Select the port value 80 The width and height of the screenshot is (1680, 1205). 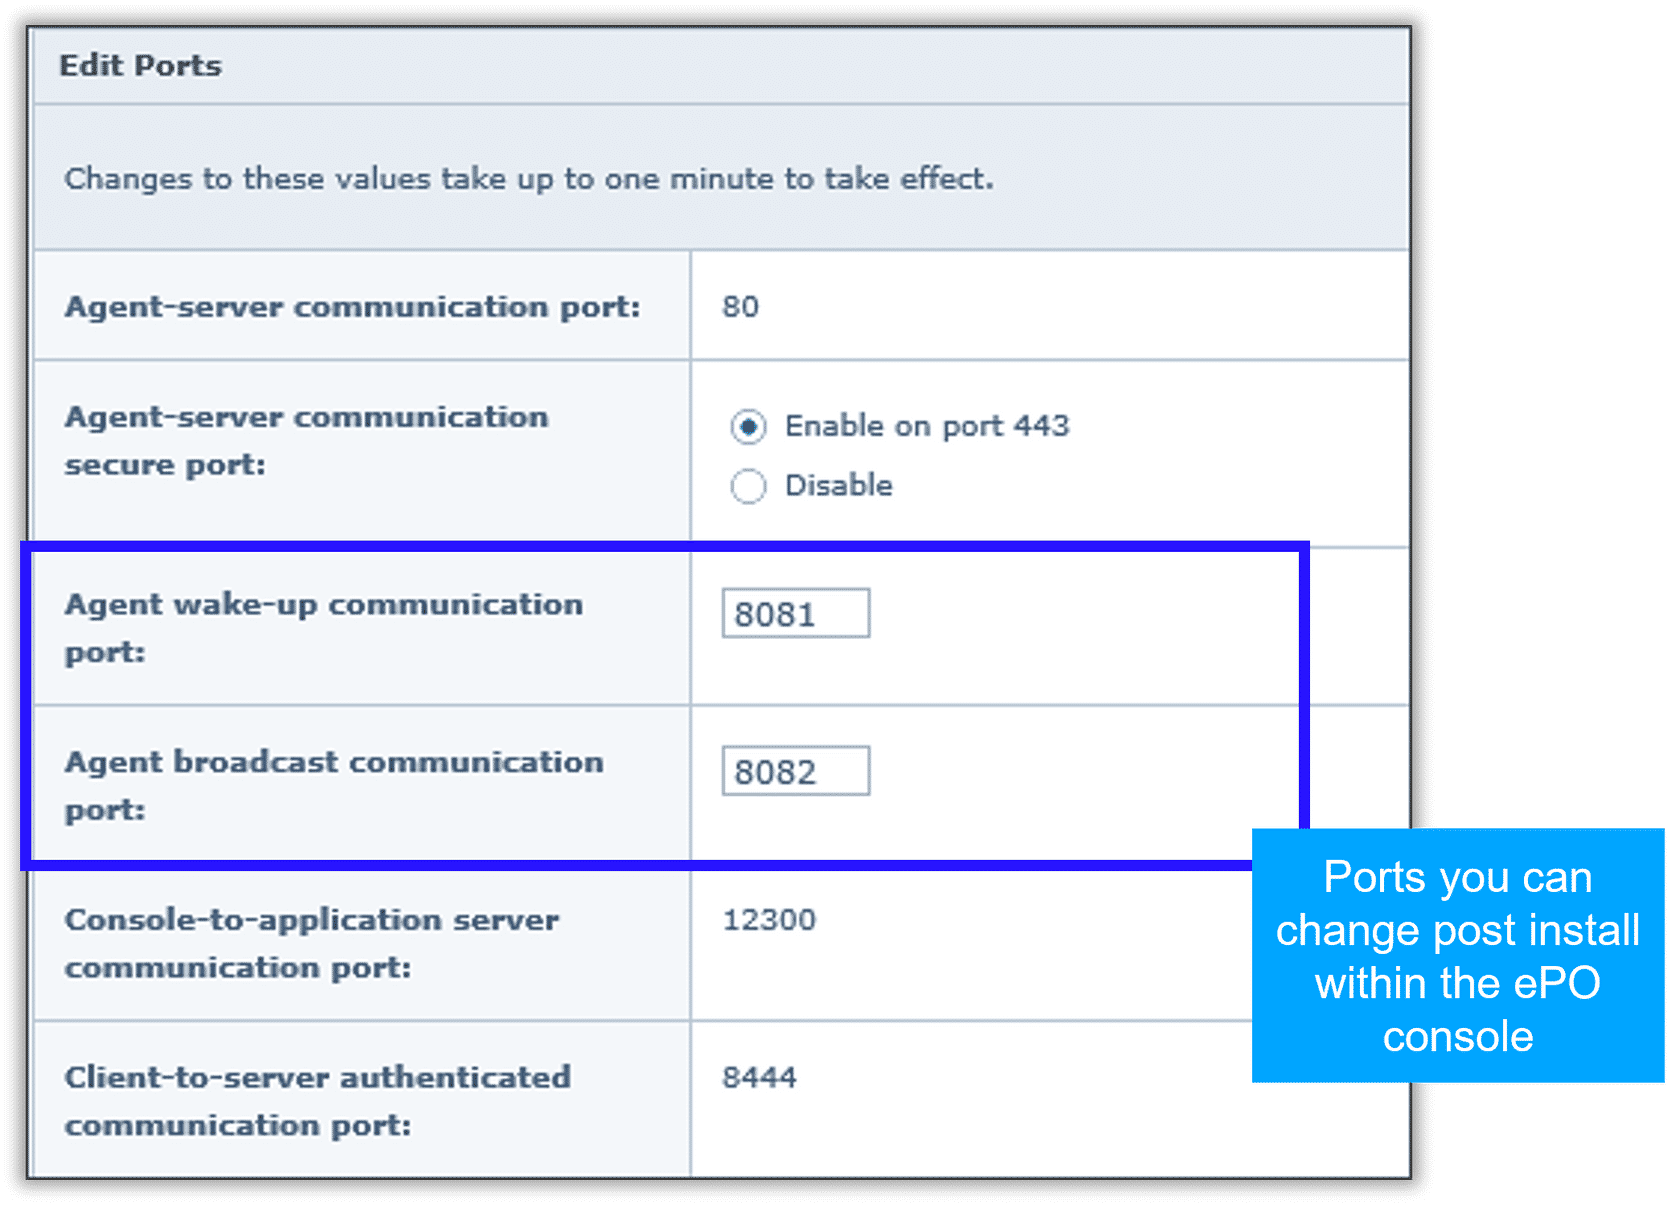coord(740,307)
